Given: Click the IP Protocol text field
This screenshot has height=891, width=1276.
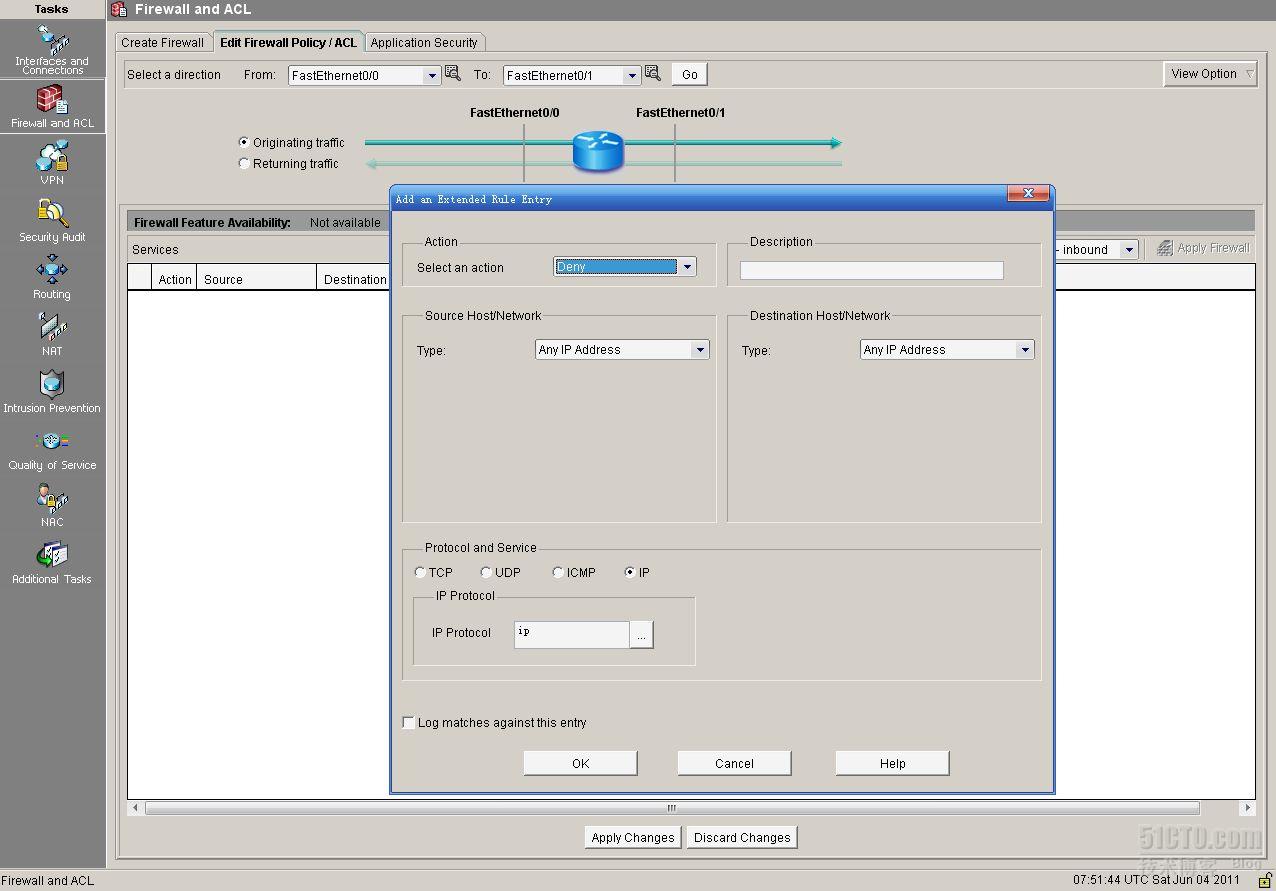Looking at the screenshot, I should point(572,634).
